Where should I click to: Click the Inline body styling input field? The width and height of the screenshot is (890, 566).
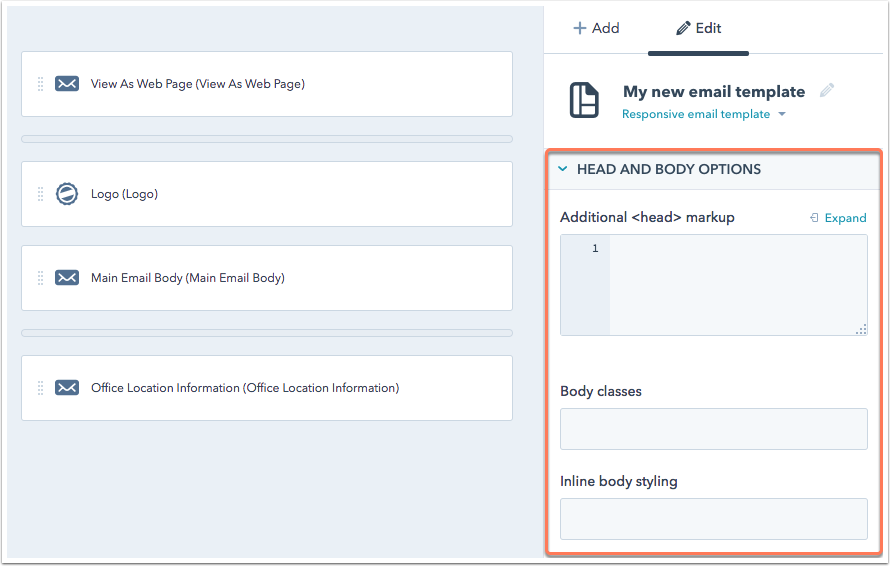713,519
